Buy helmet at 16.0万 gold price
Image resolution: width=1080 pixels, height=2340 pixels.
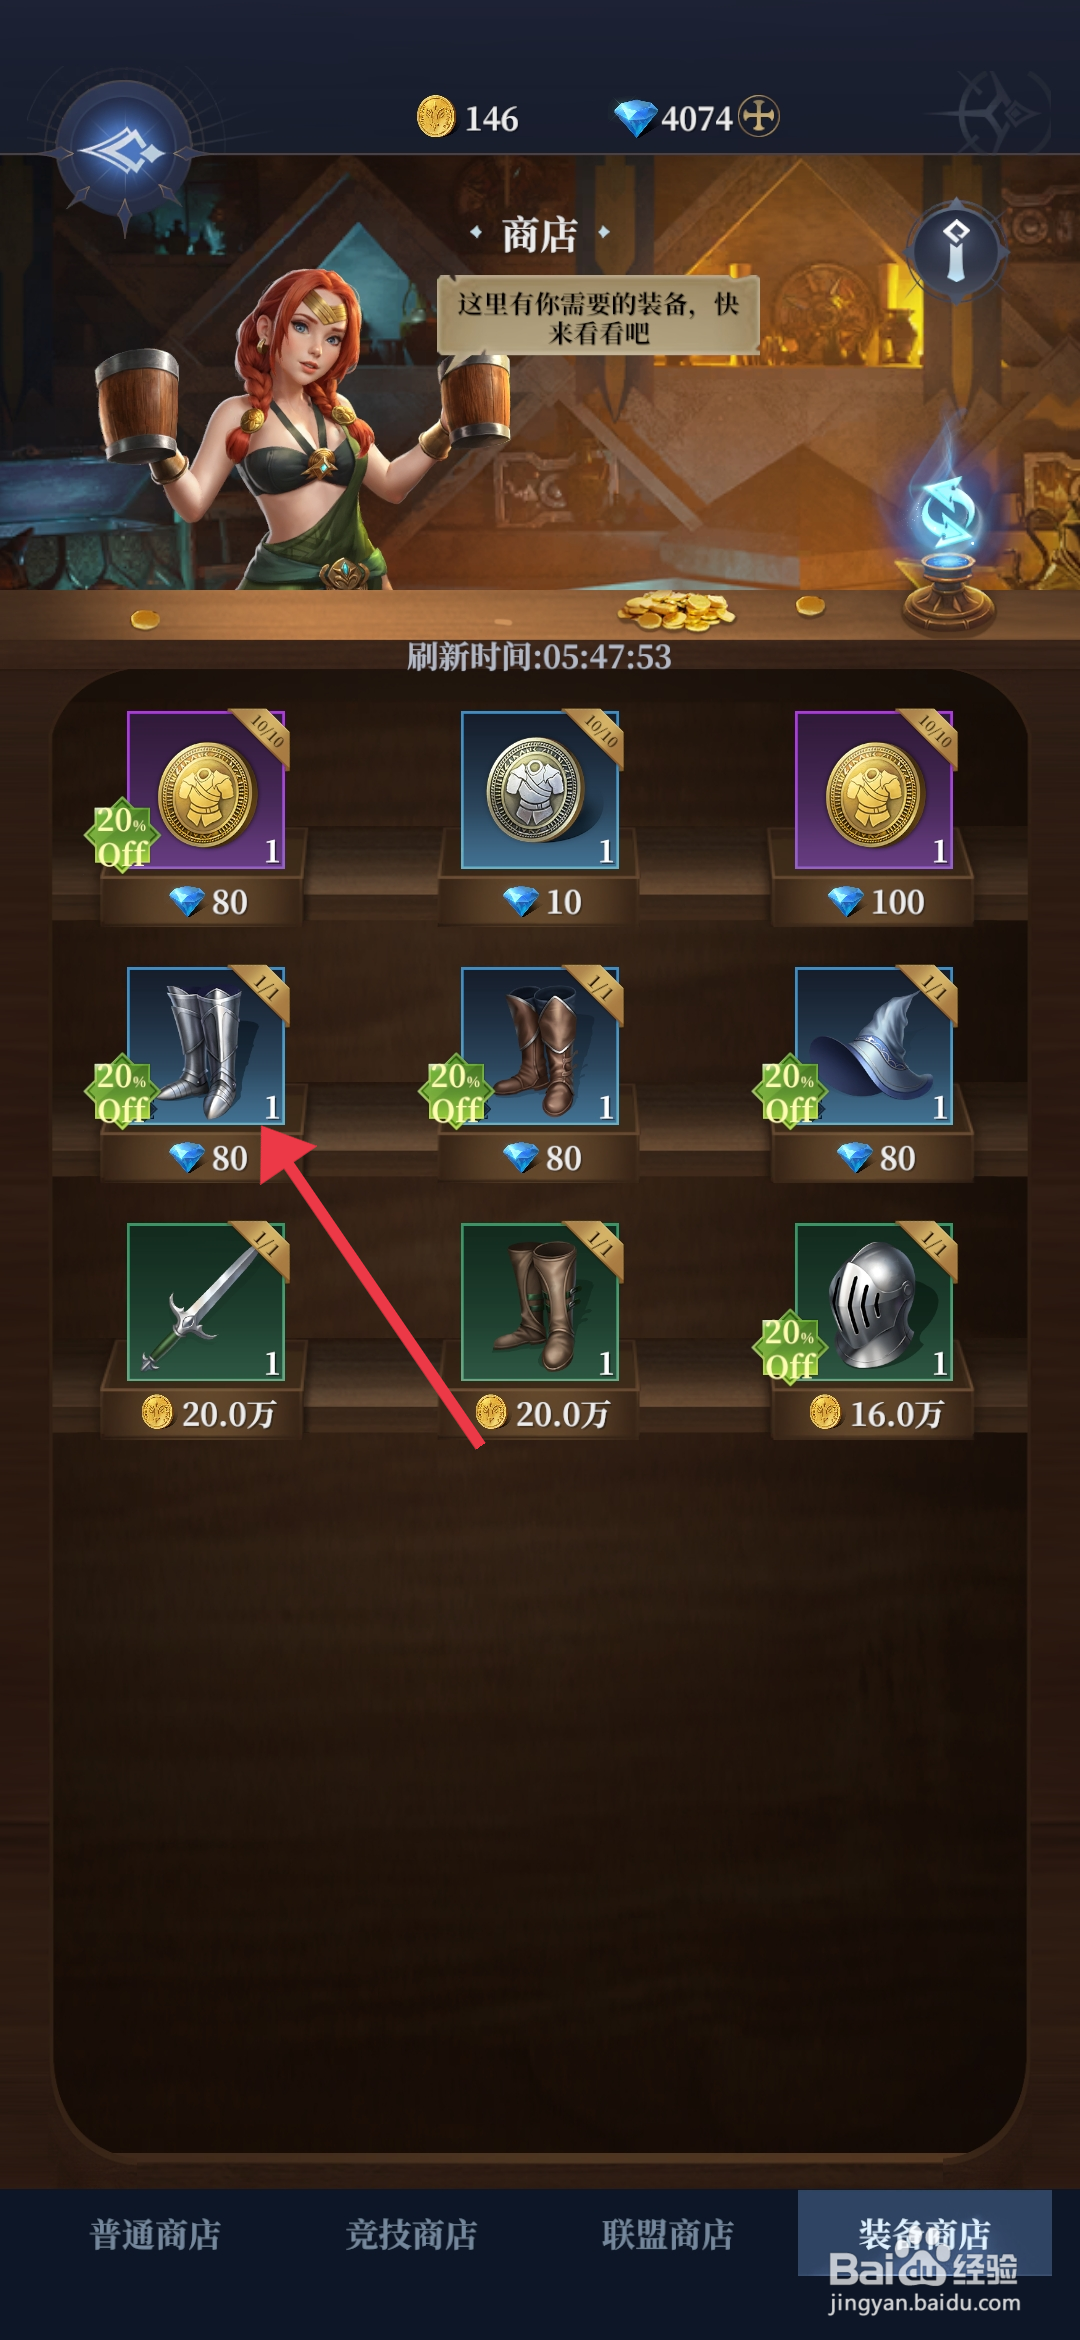click(x=876, y=1413)
